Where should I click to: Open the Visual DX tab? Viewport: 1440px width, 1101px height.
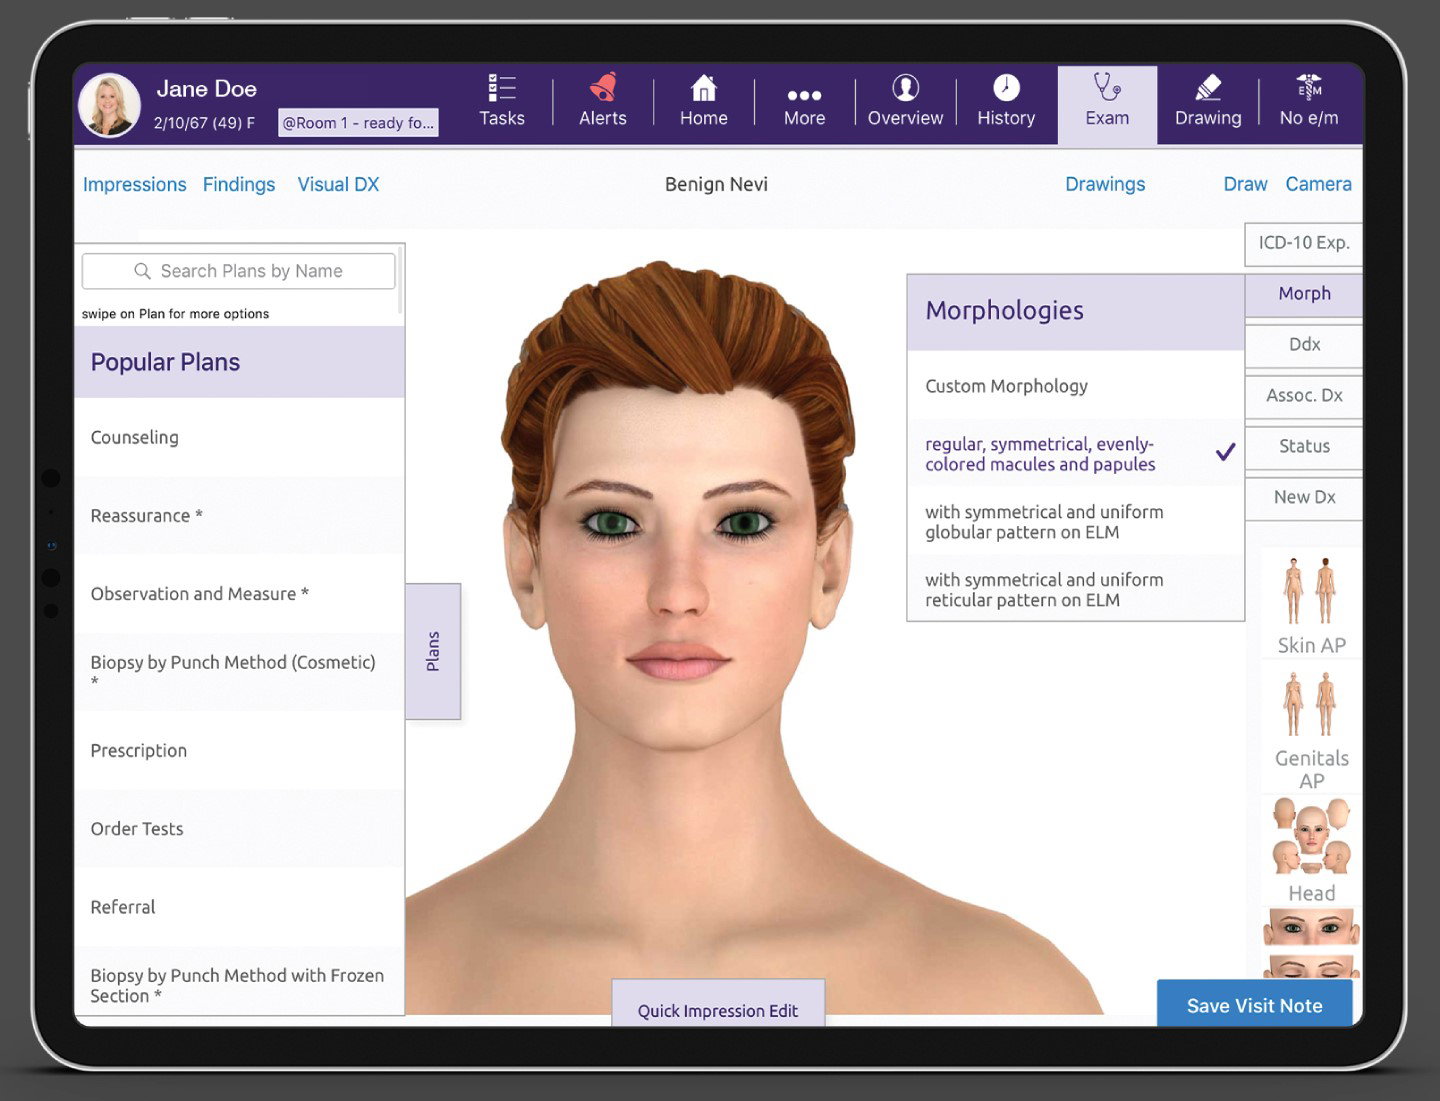[x=338, y=184]
